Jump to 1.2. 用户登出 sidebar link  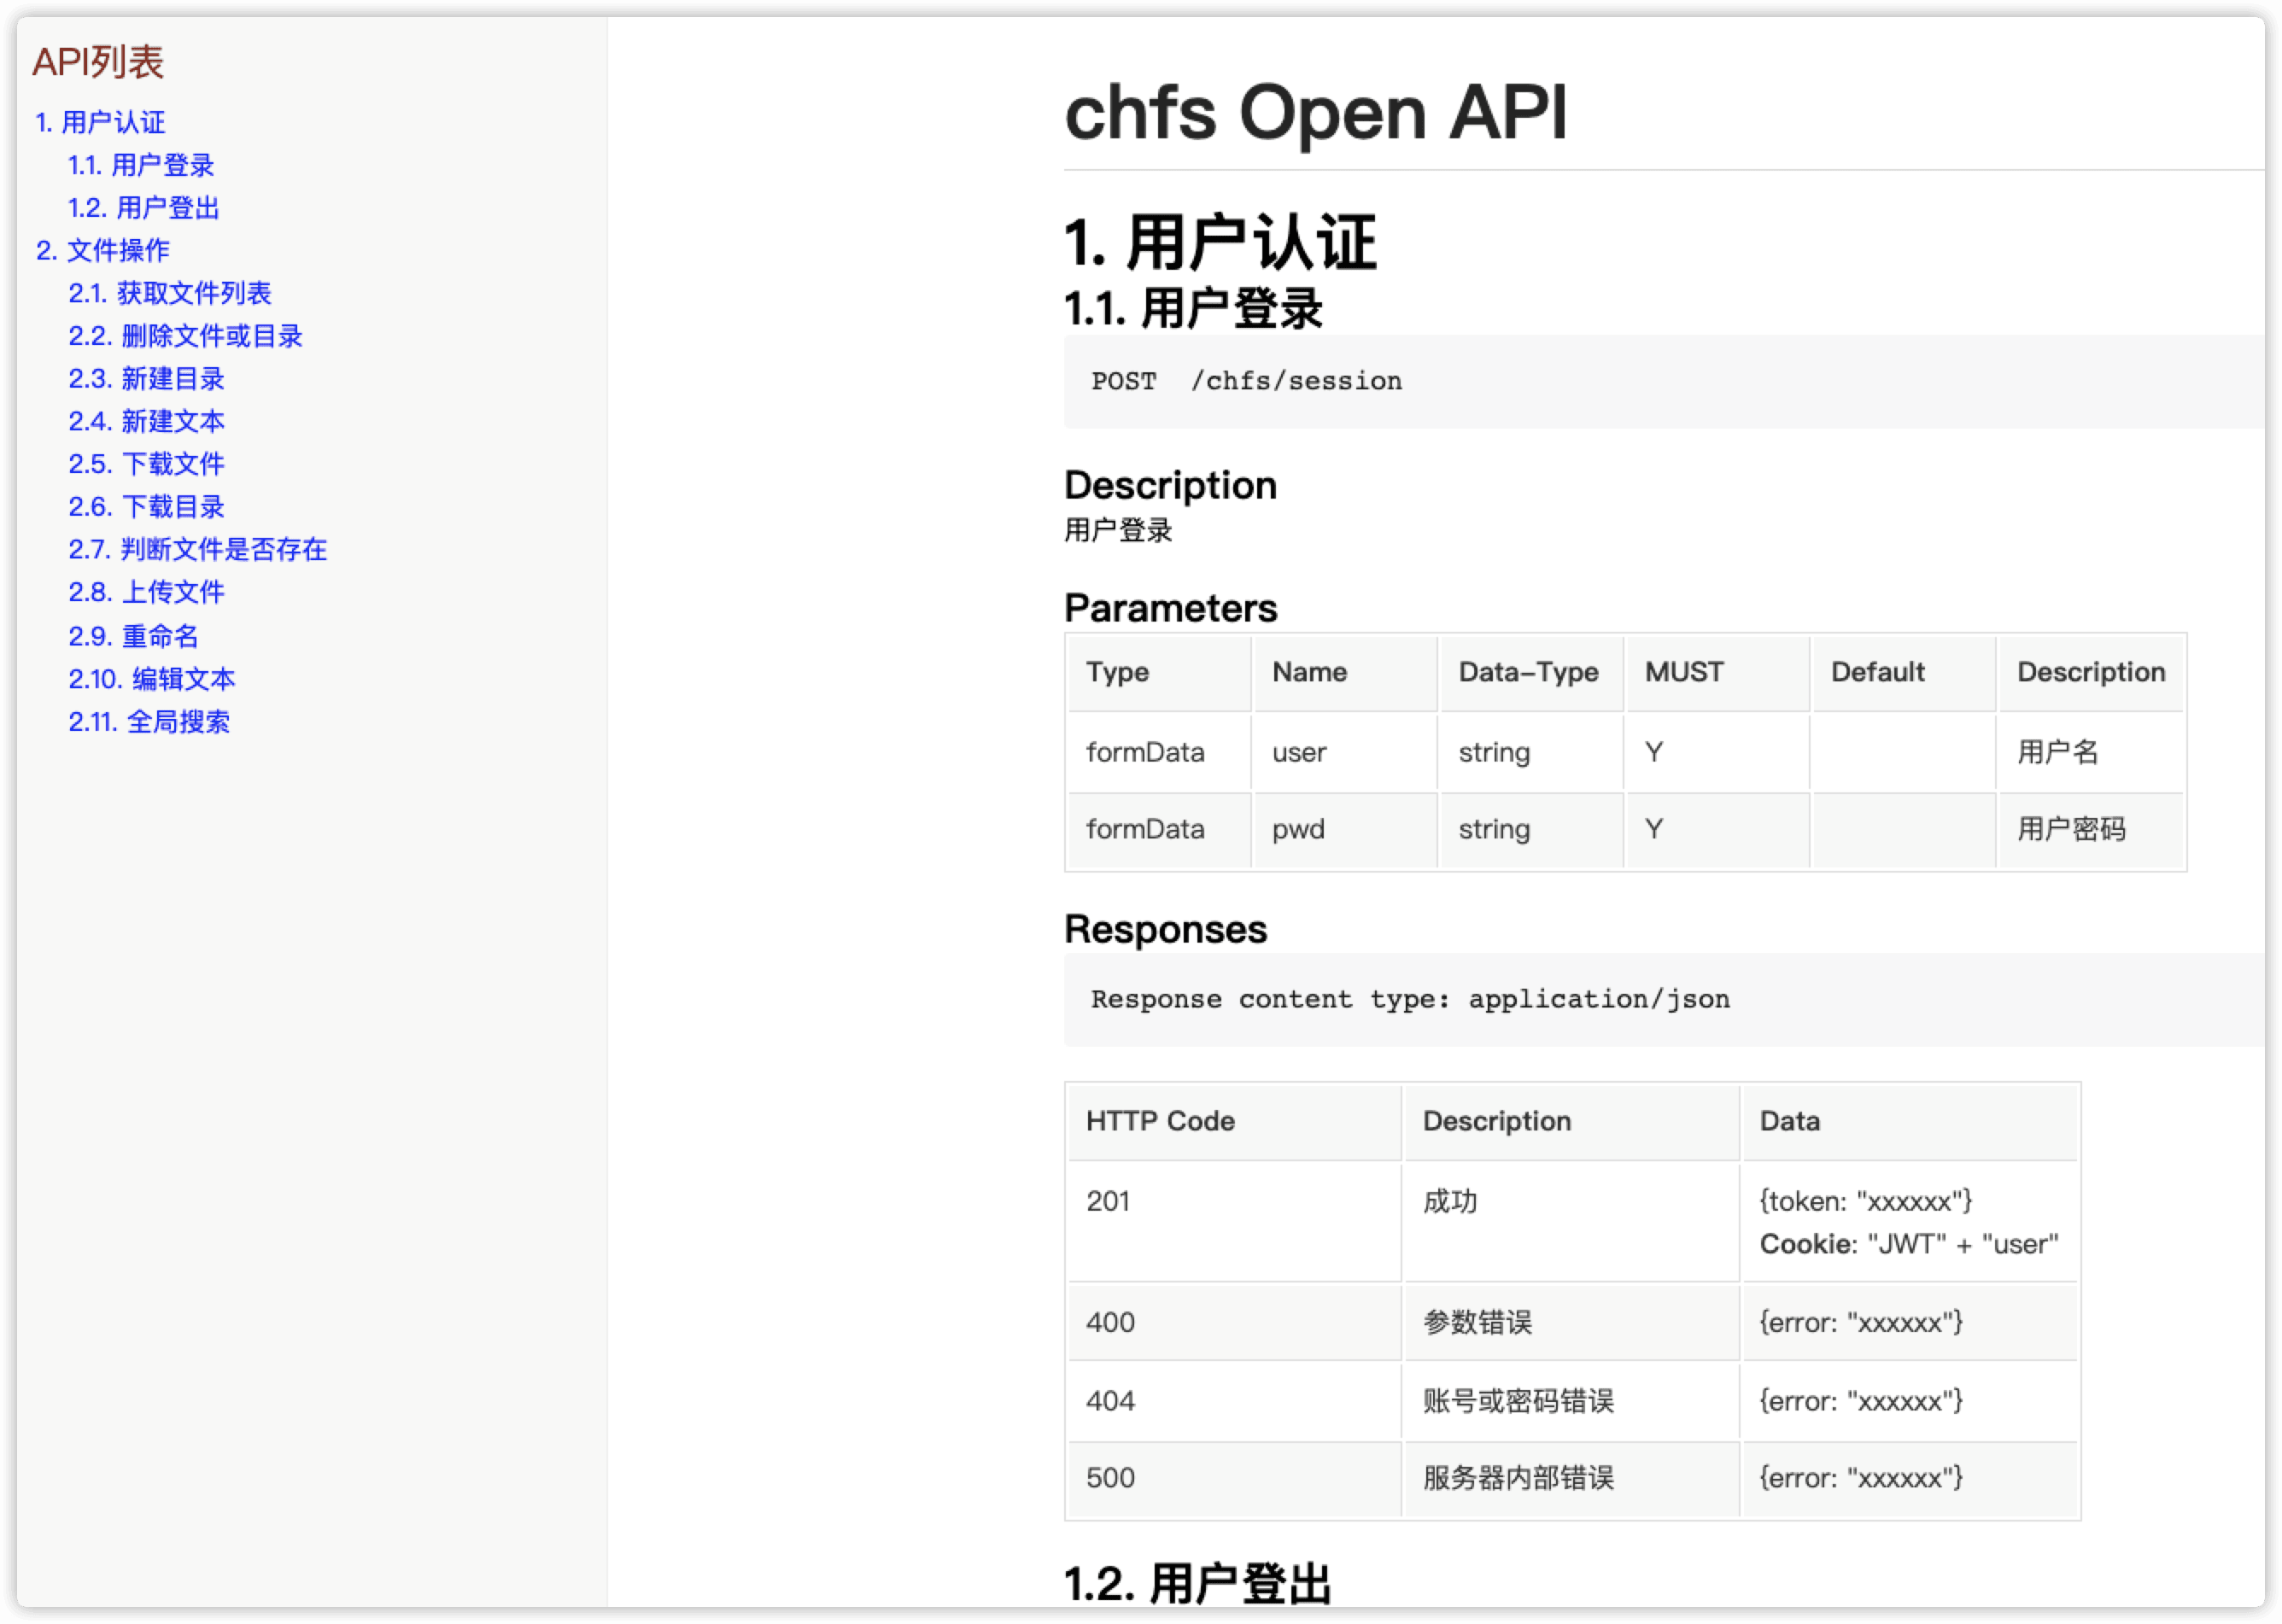(x=144, y=208)
